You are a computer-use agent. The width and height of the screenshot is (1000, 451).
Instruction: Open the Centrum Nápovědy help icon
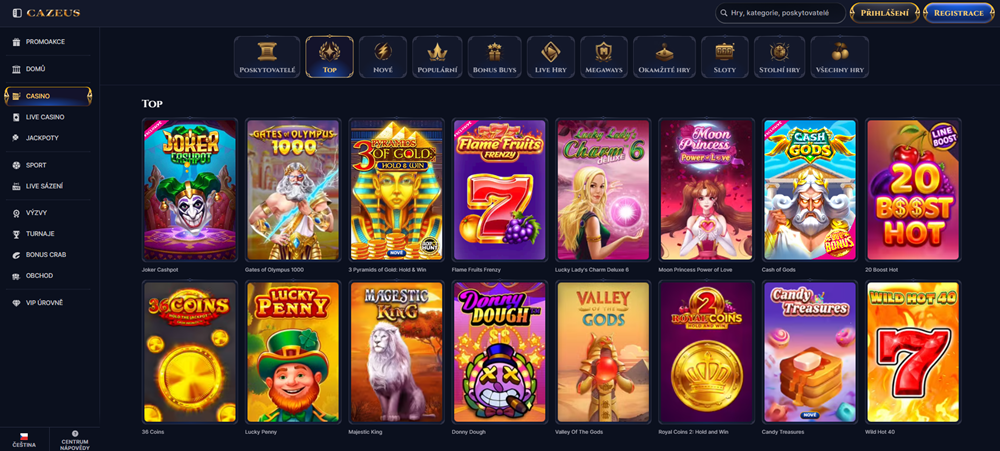(x=75, y=434)
